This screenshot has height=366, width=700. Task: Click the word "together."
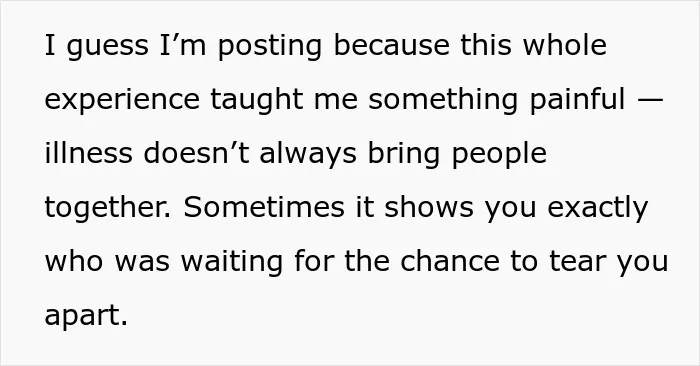point(108,208)
